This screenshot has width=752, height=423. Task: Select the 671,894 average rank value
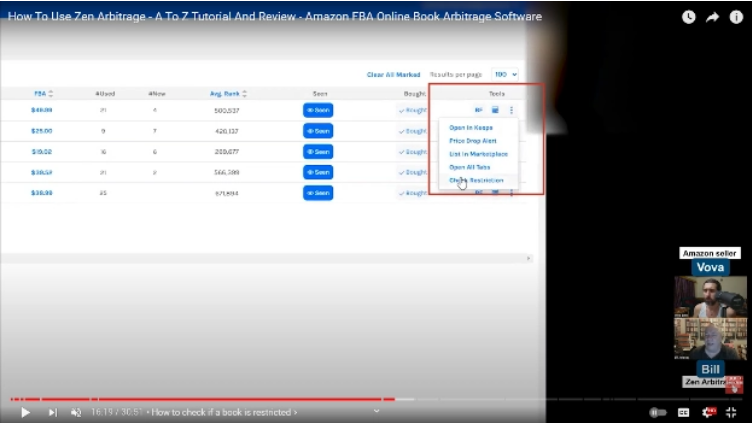[226, 193]
